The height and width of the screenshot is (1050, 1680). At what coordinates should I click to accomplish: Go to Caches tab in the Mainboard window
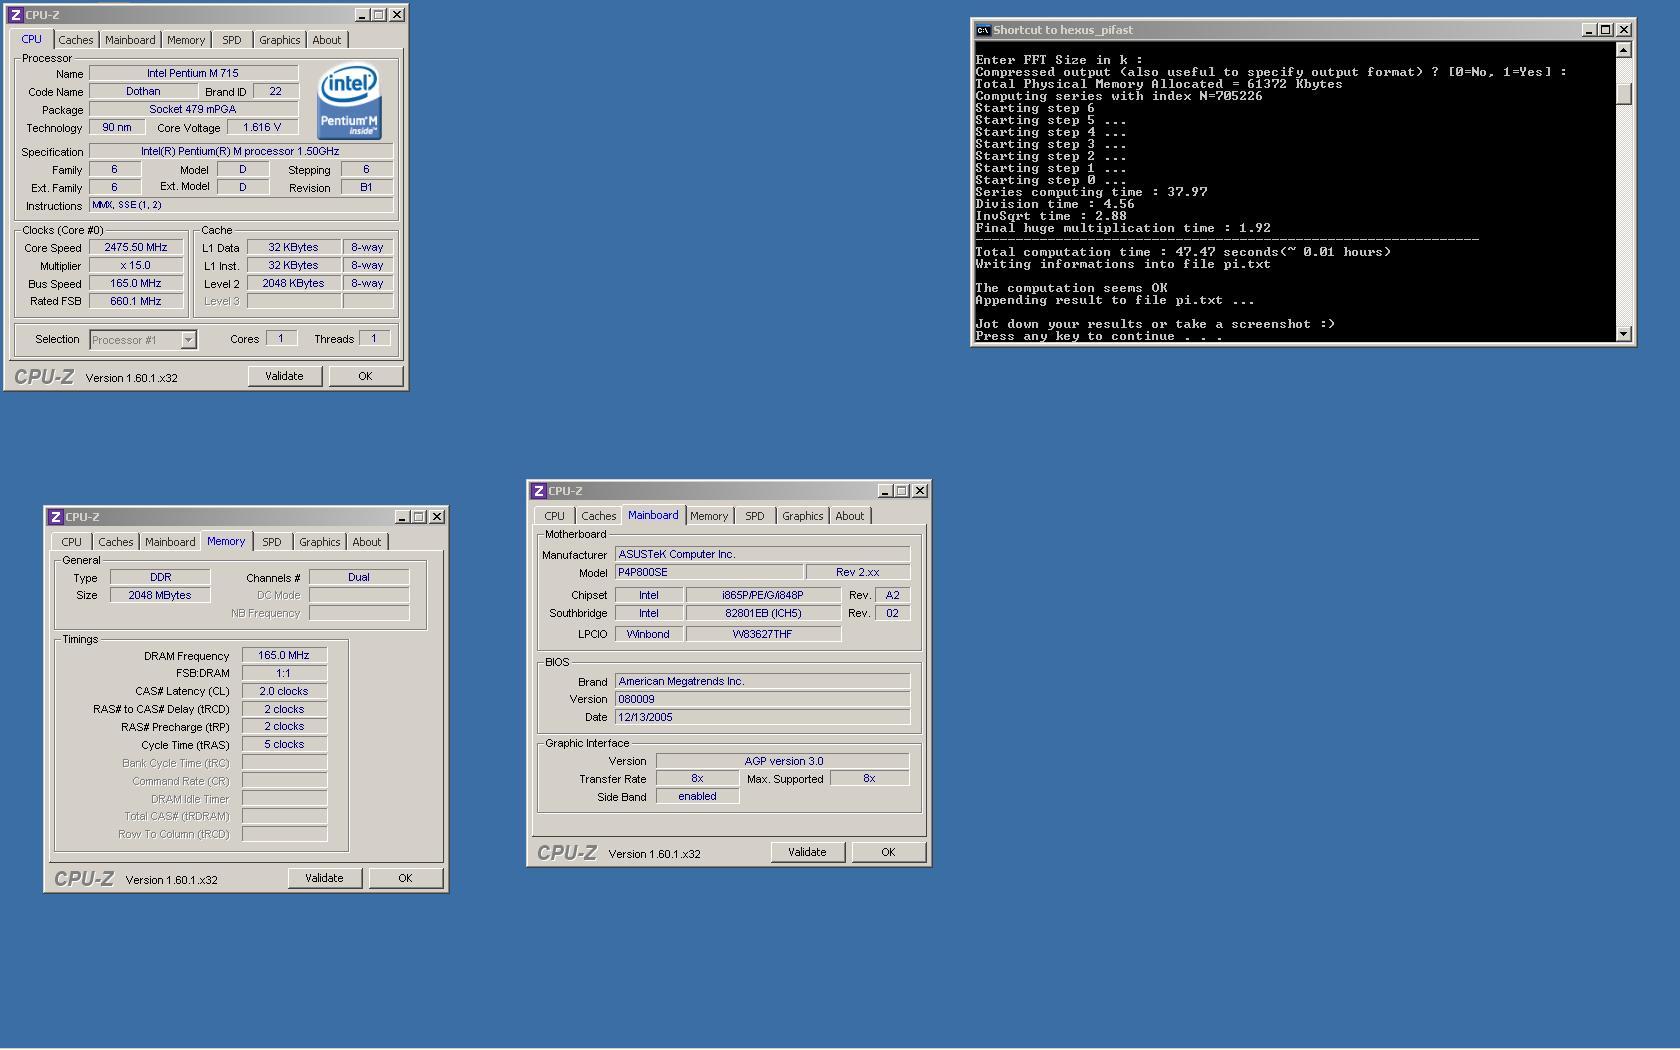tap(598, 516)
